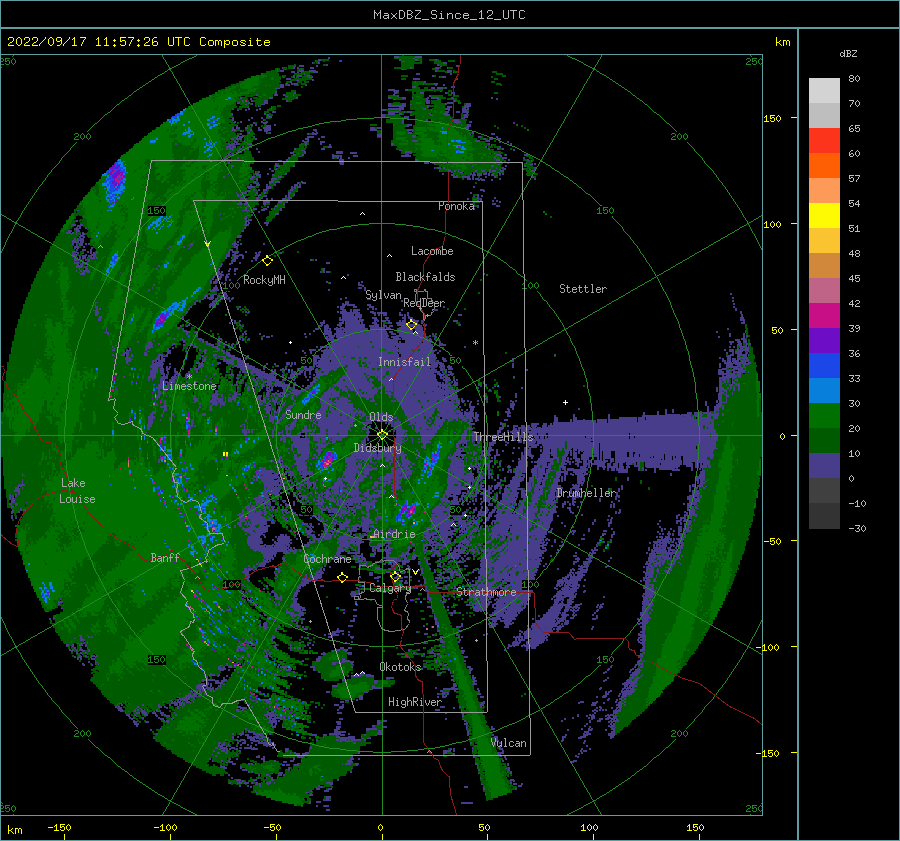This screenshot has height=841, width=900.
Task: Click the HighRiver label
Action: point(415,702)
